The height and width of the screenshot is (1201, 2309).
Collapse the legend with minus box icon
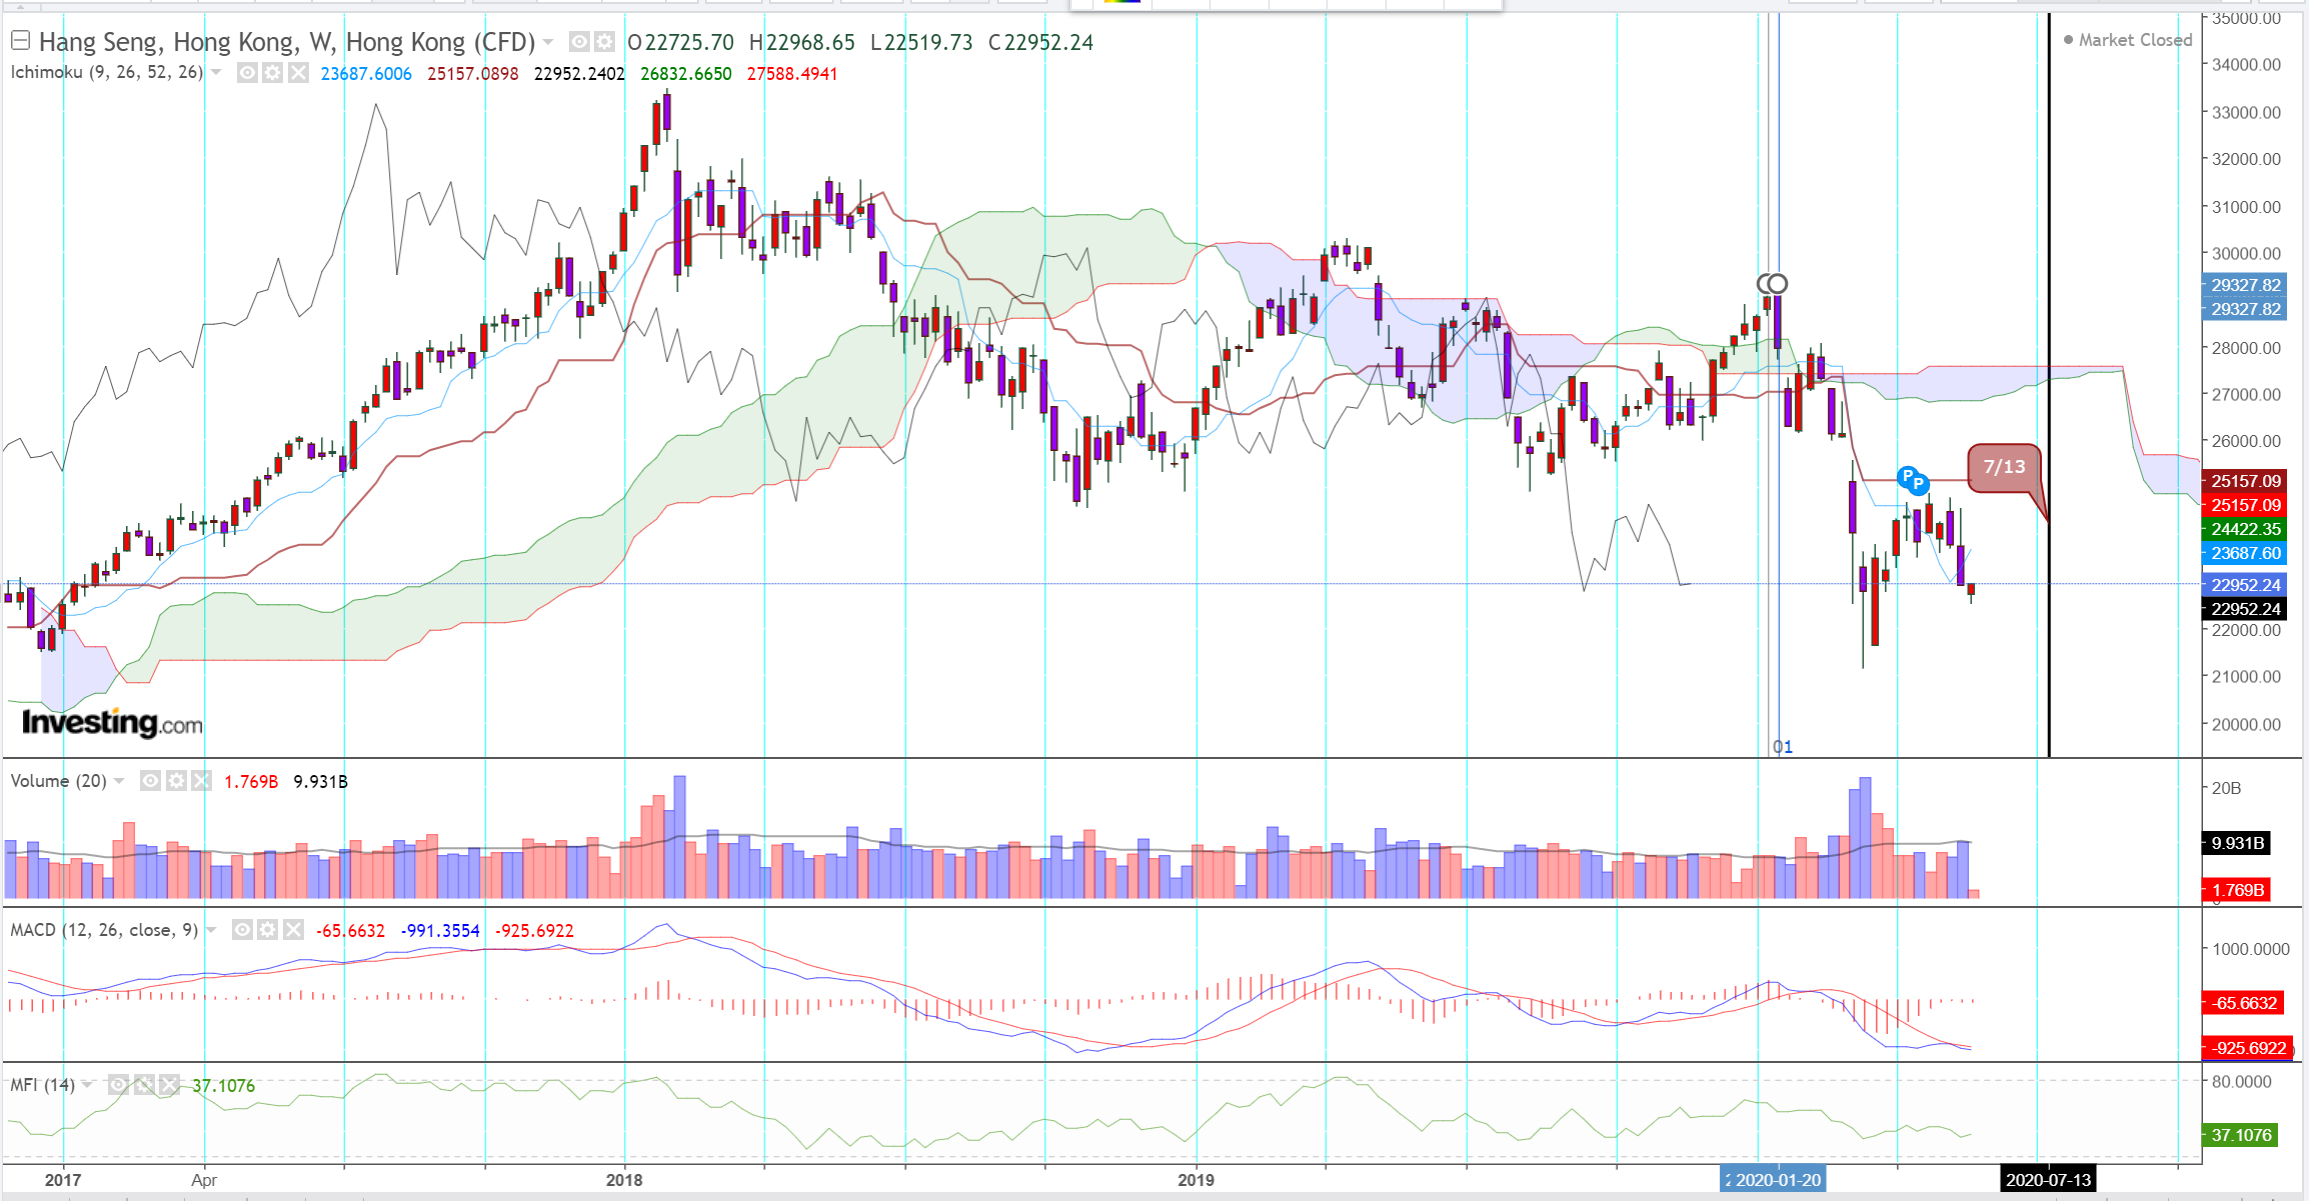coord(20,41)
